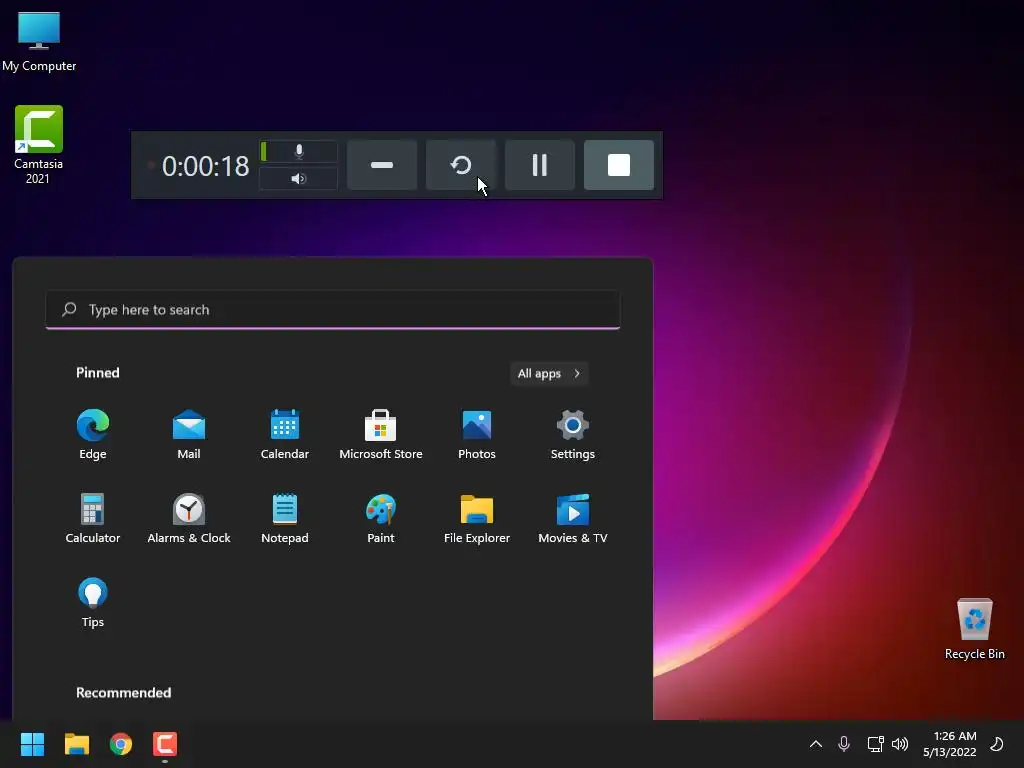Screen dimensions: 1024x768
Task: Open File Explorer from pinned apps
Action: [477, 519]
